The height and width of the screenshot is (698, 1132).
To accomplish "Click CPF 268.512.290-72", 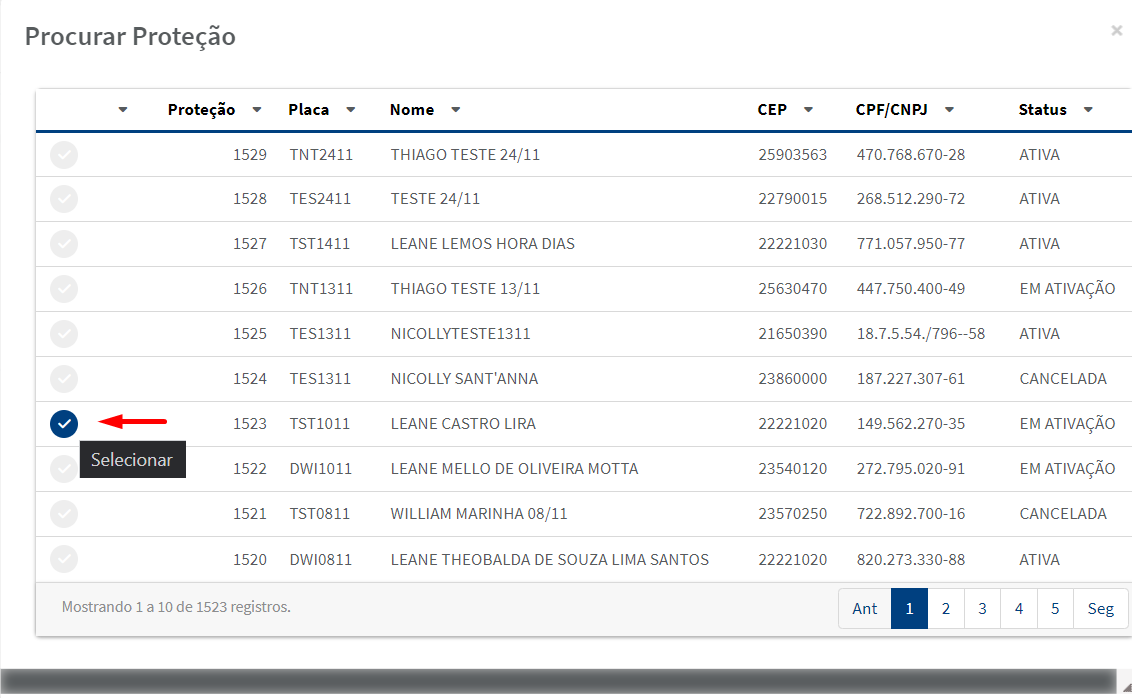I will point(910,199).
